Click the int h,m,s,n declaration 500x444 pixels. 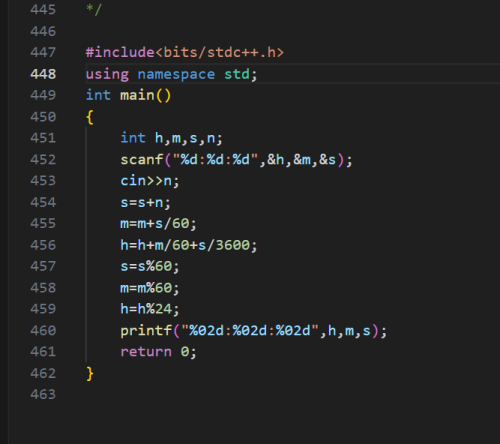coord(171,138)
